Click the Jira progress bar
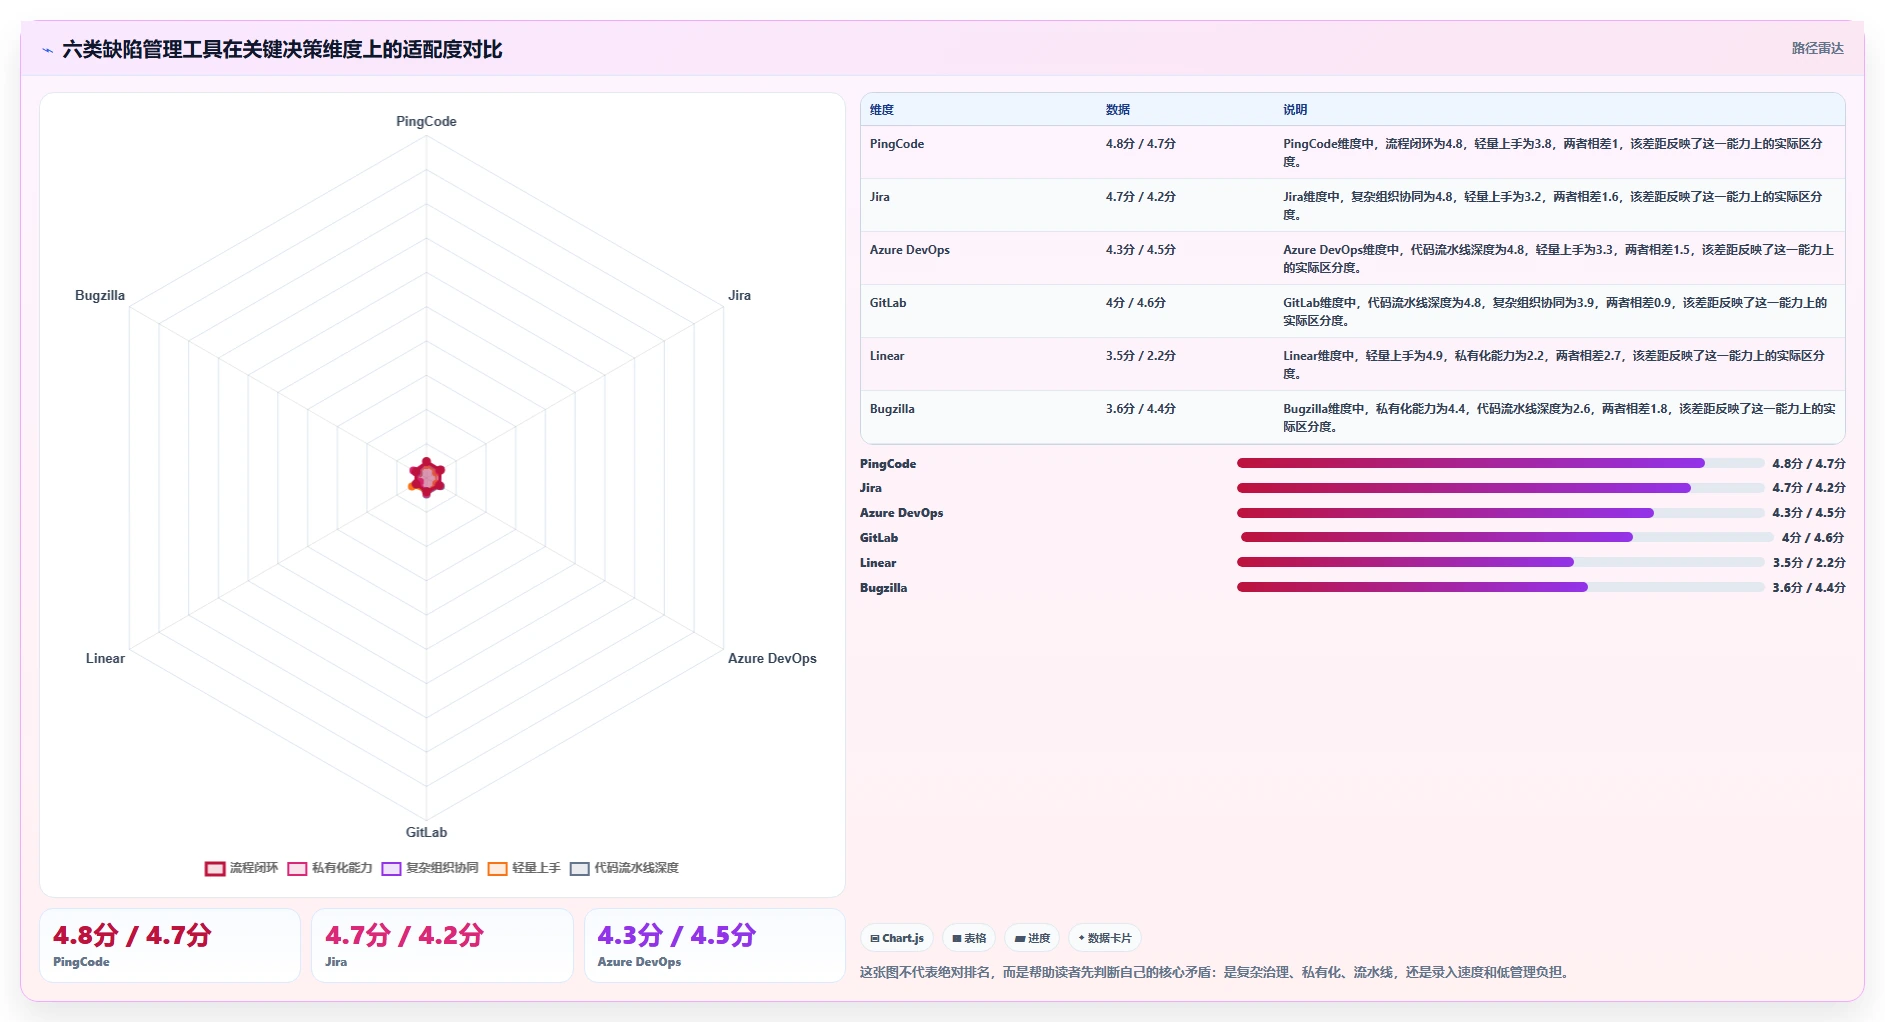The width and height of the screenshot is (1885, 1022). (x=1500, y=488)
